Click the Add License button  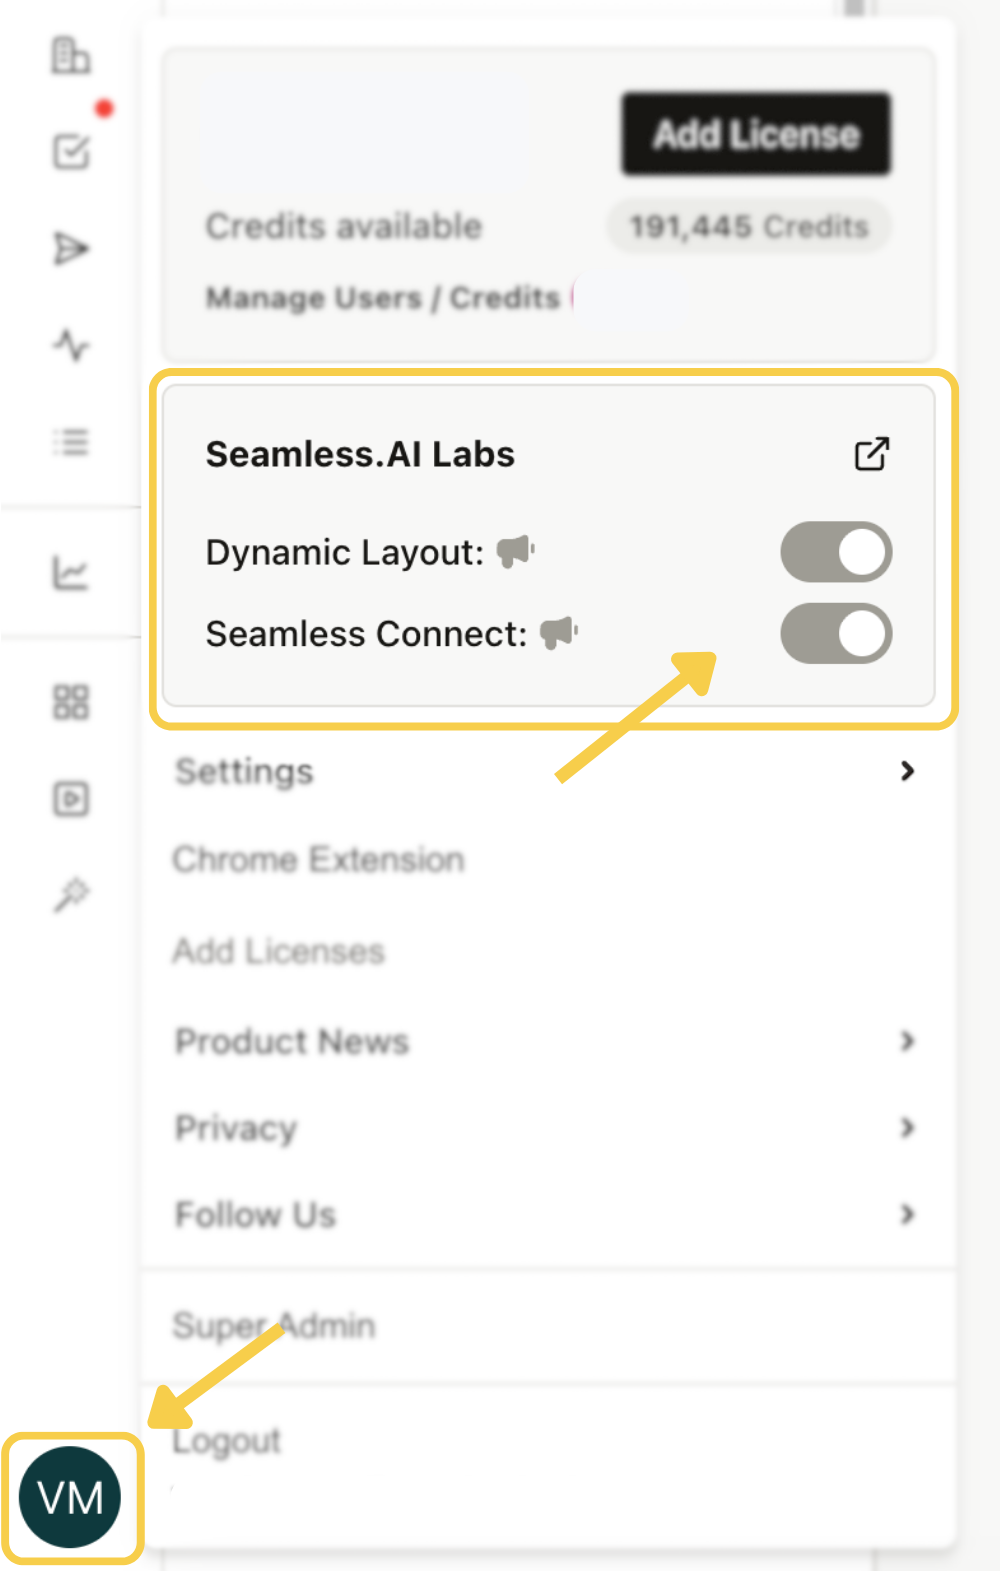point(754,134)
